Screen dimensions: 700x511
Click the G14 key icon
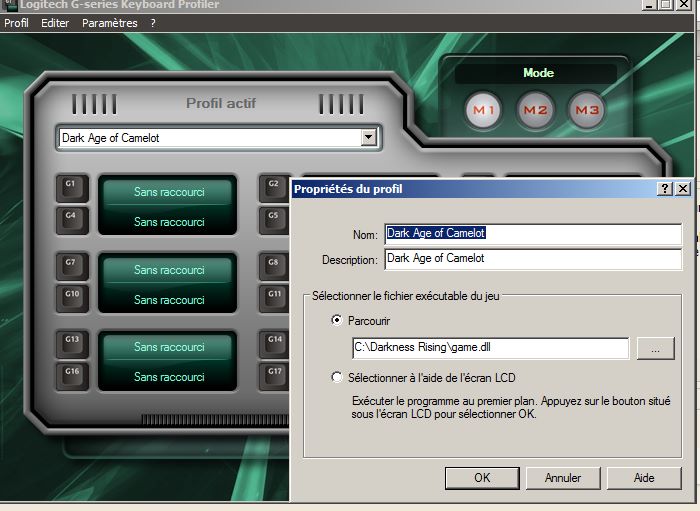point(274,344)
